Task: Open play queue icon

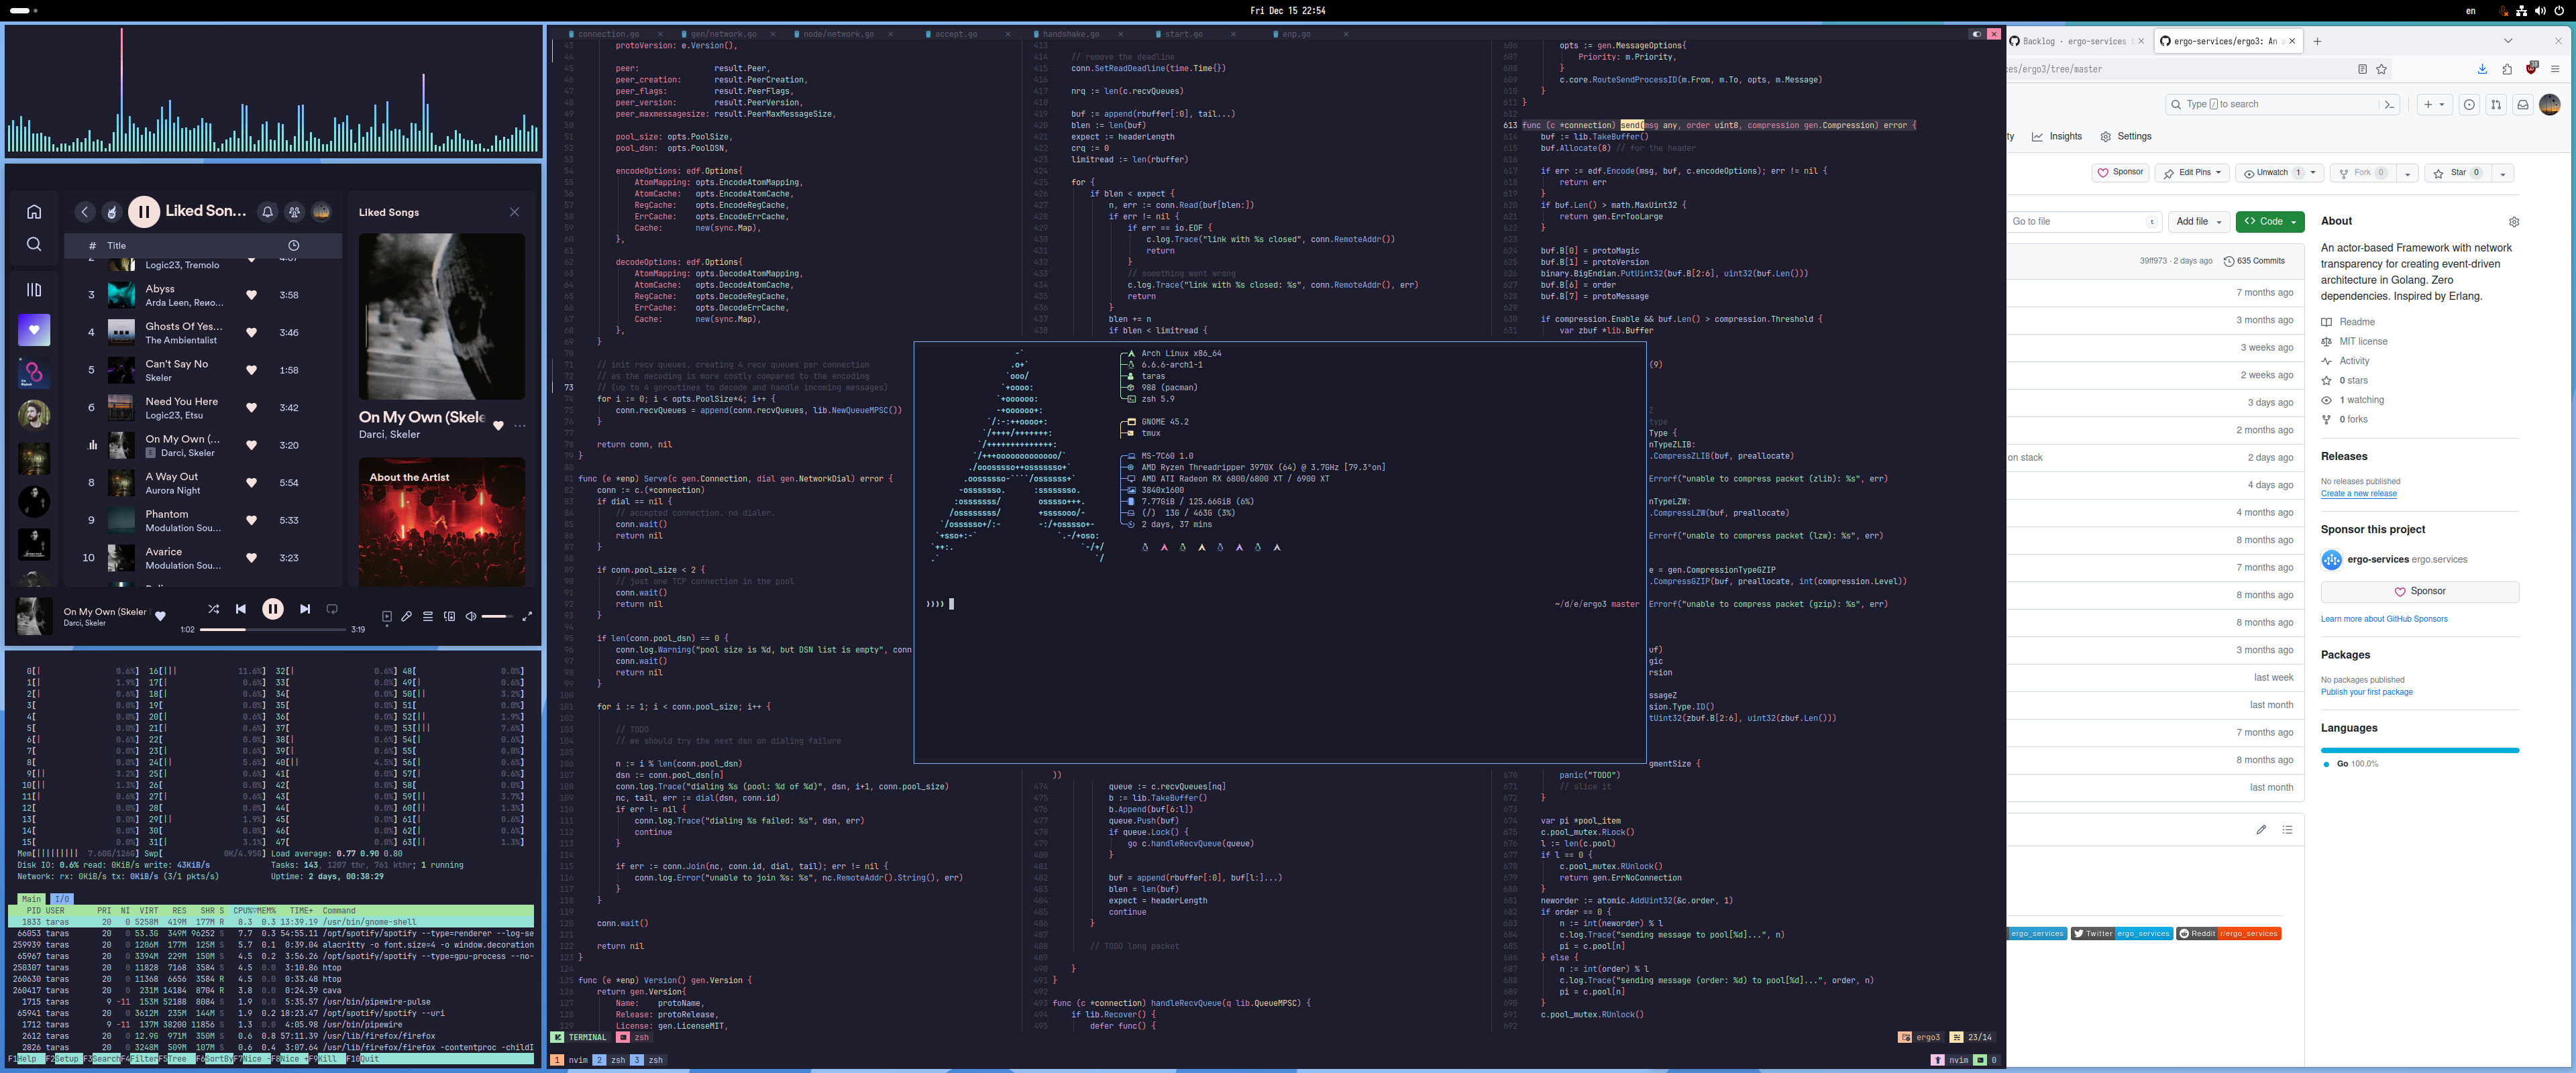Action: click(x=428, y=617)
